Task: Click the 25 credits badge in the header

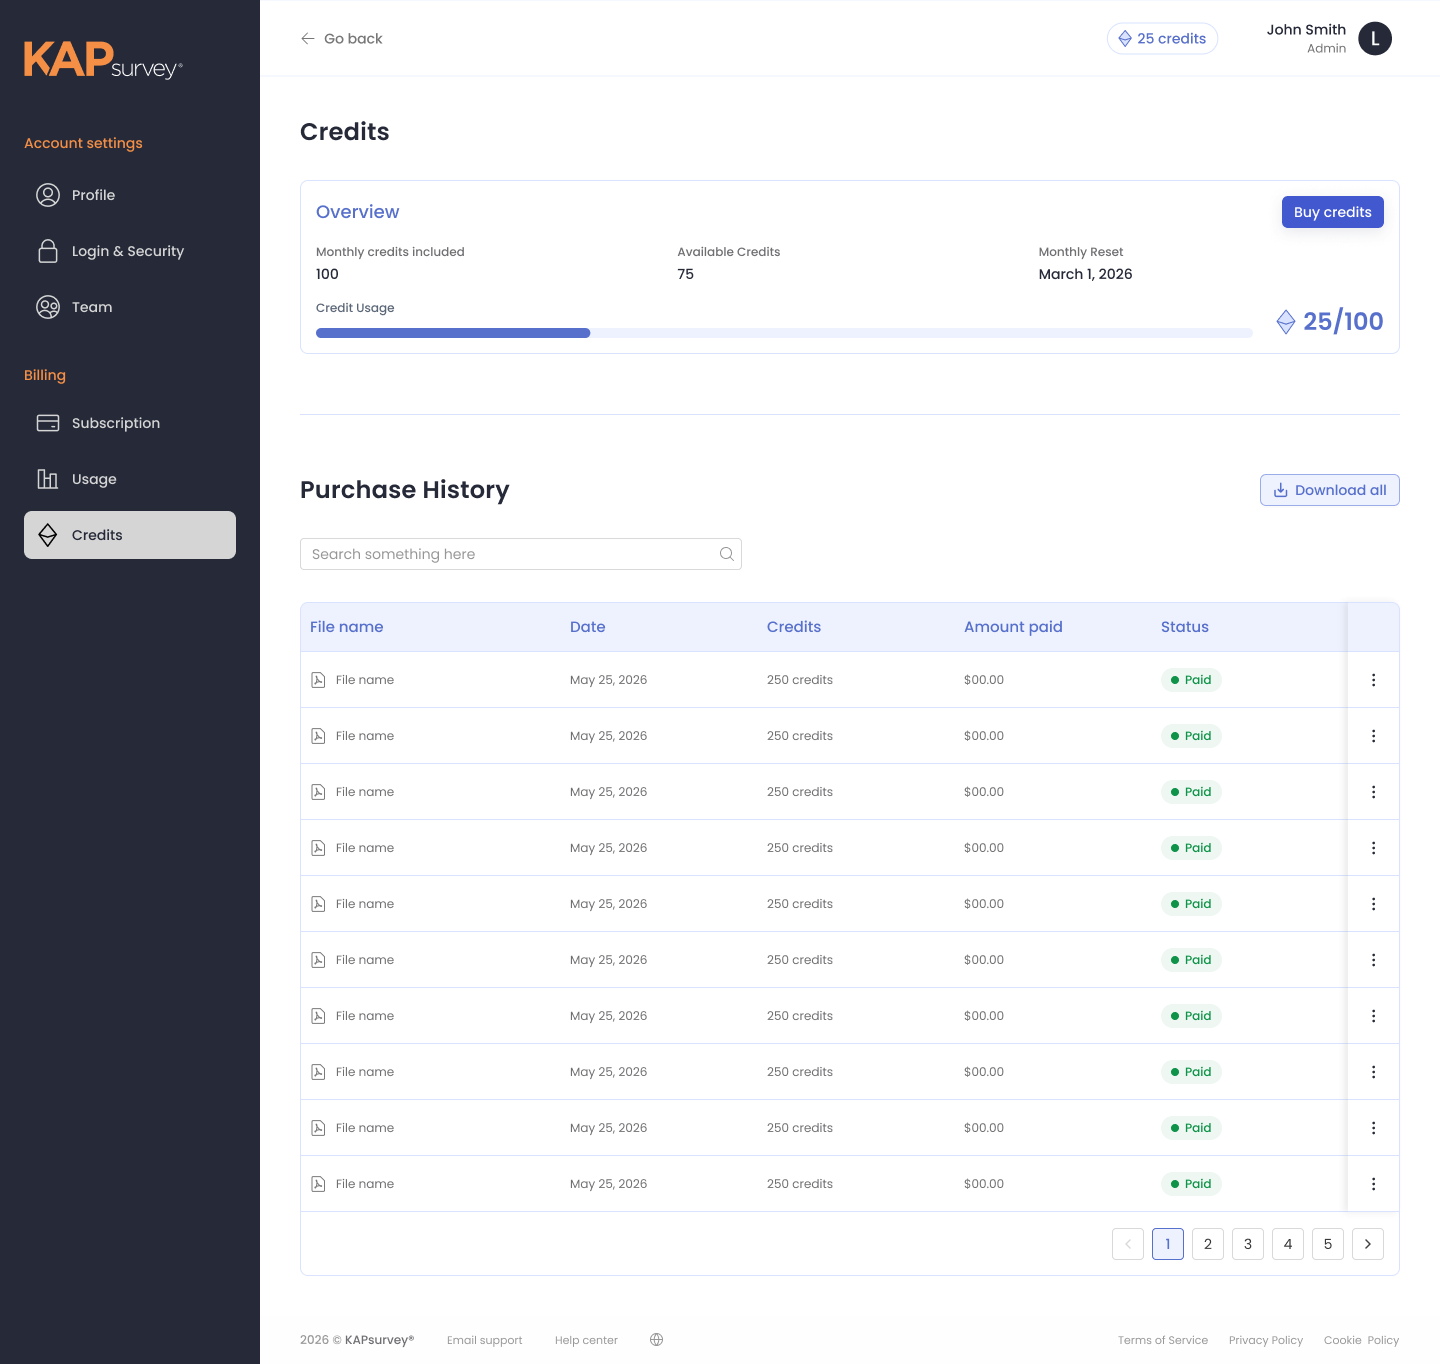Action: click(x=1162, y=39)
